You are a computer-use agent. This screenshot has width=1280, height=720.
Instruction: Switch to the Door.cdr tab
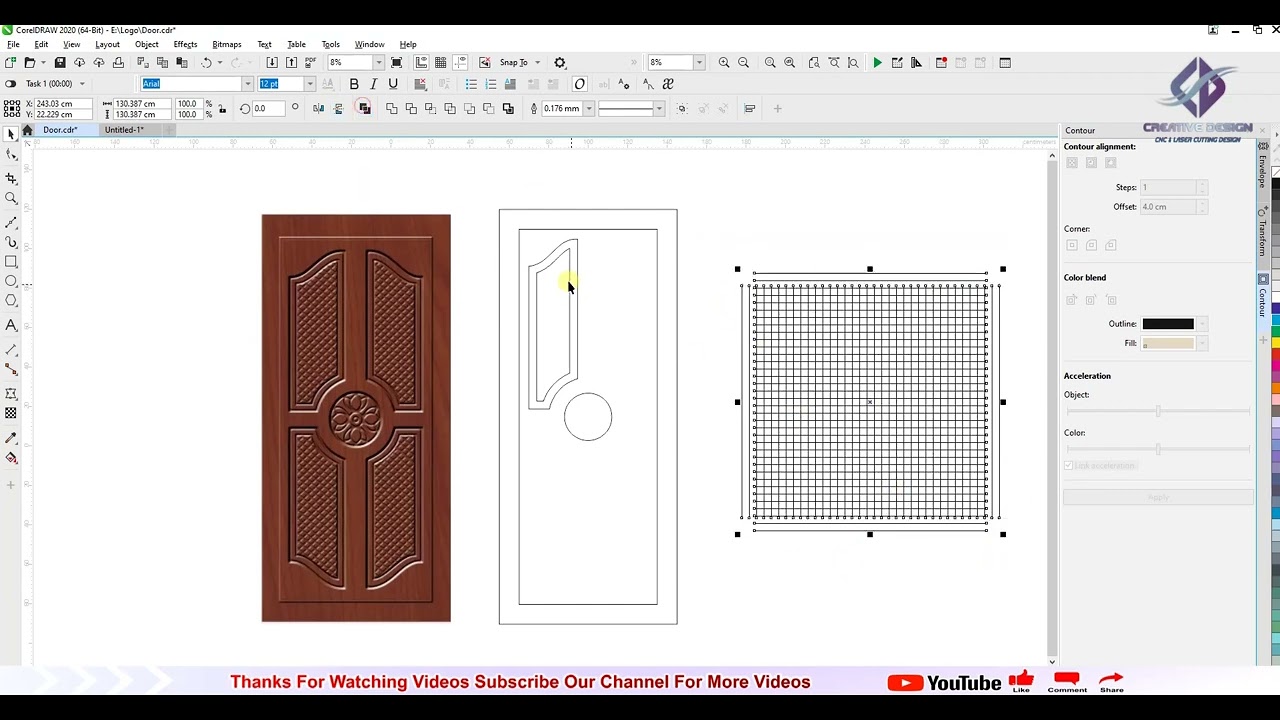click(x=60, y=130)
